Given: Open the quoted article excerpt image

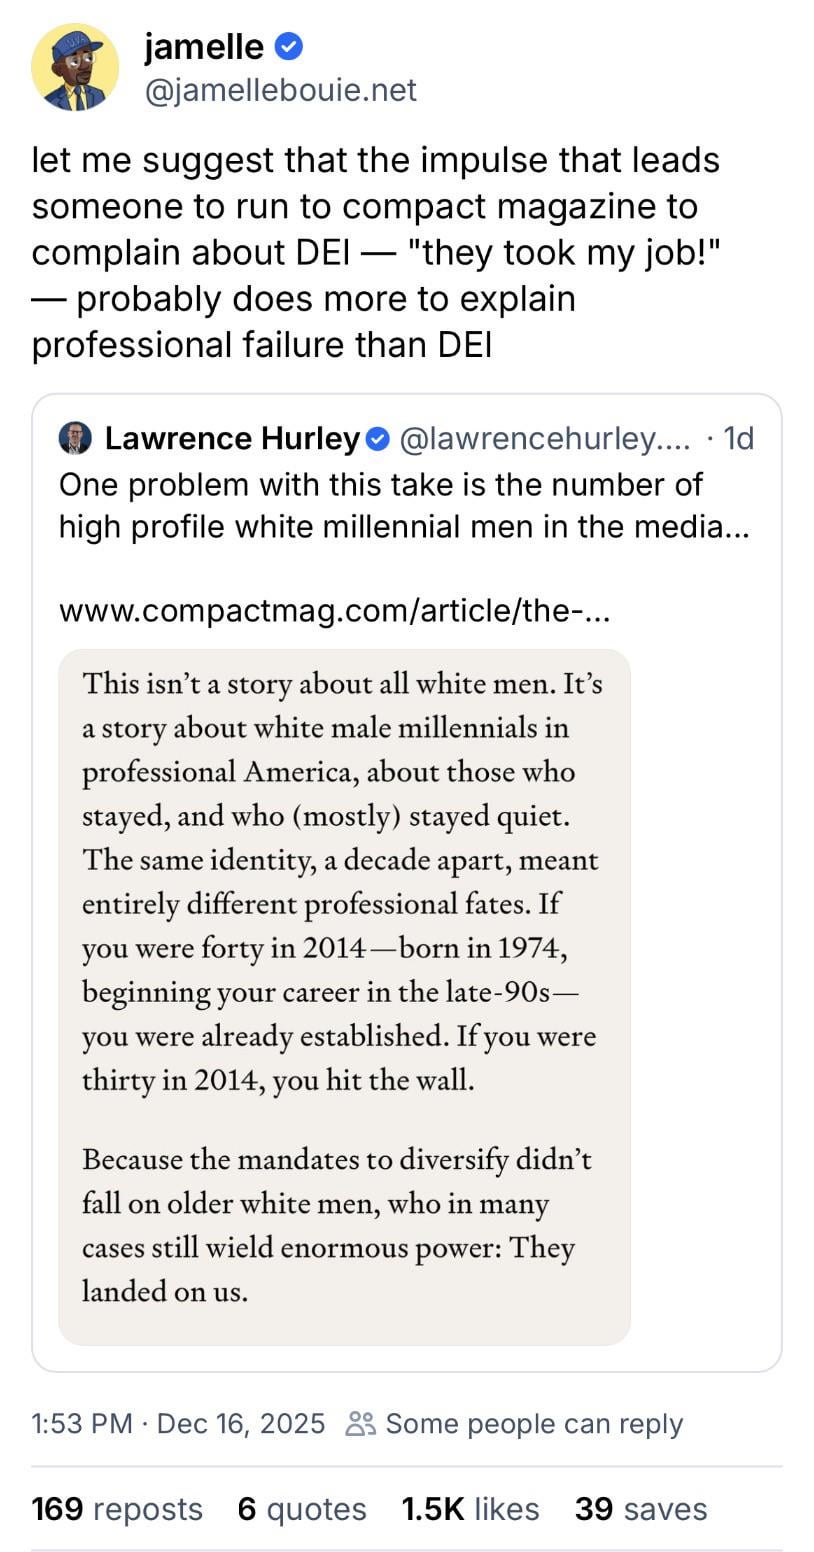Looking at the screenshot, I should tap(344, 996).
